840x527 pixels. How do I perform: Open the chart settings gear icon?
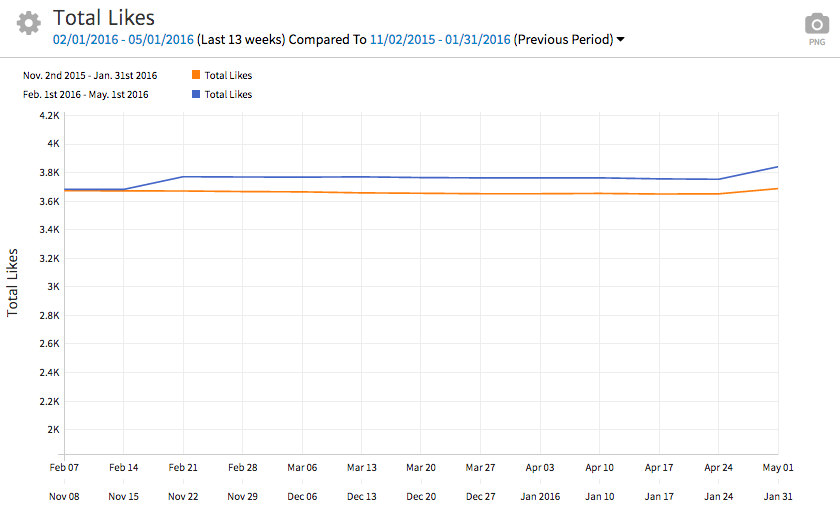pyautogui.click(x=29, y=24)
